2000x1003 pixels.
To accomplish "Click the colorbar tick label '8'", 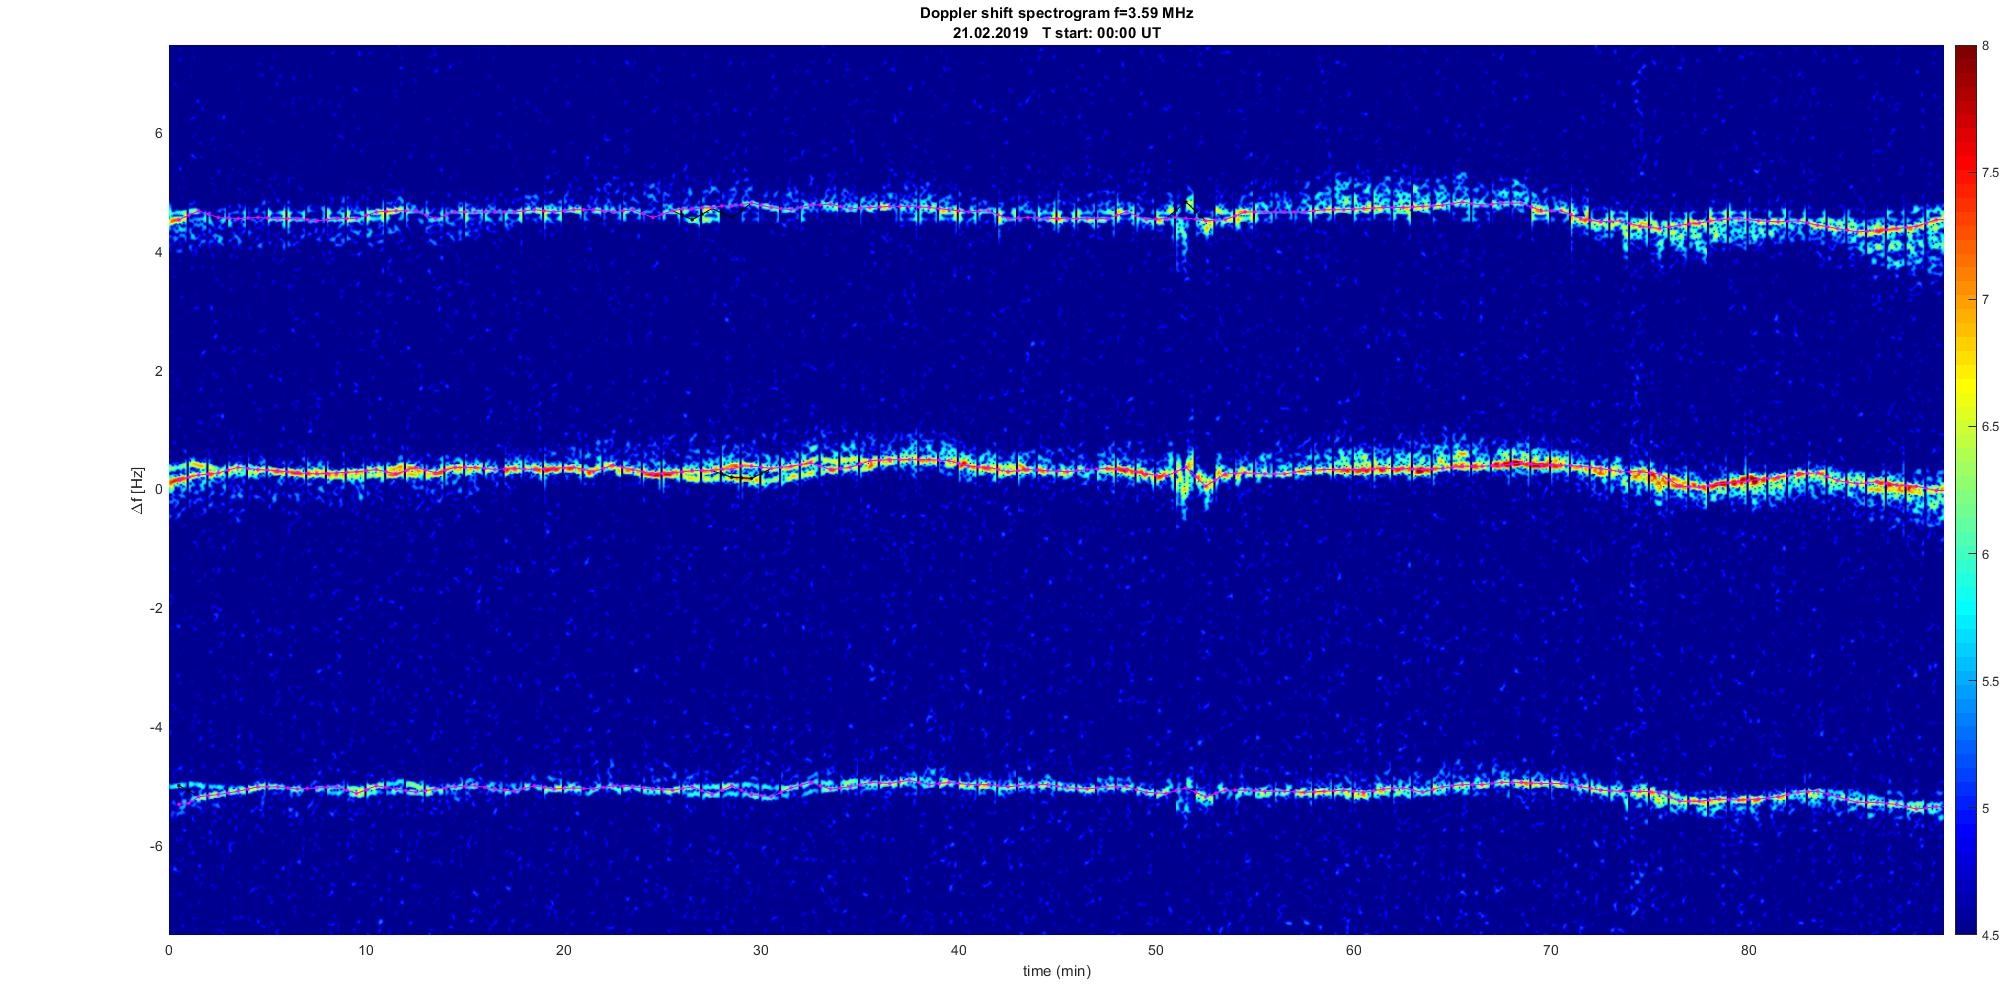I will [1986, 46].
